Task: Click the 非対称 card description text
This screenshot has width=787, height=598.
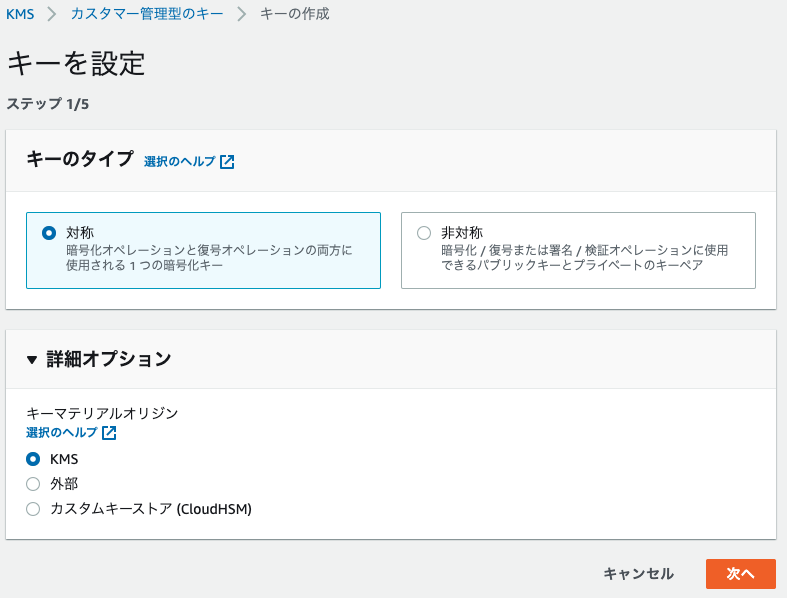Action: 584,258
